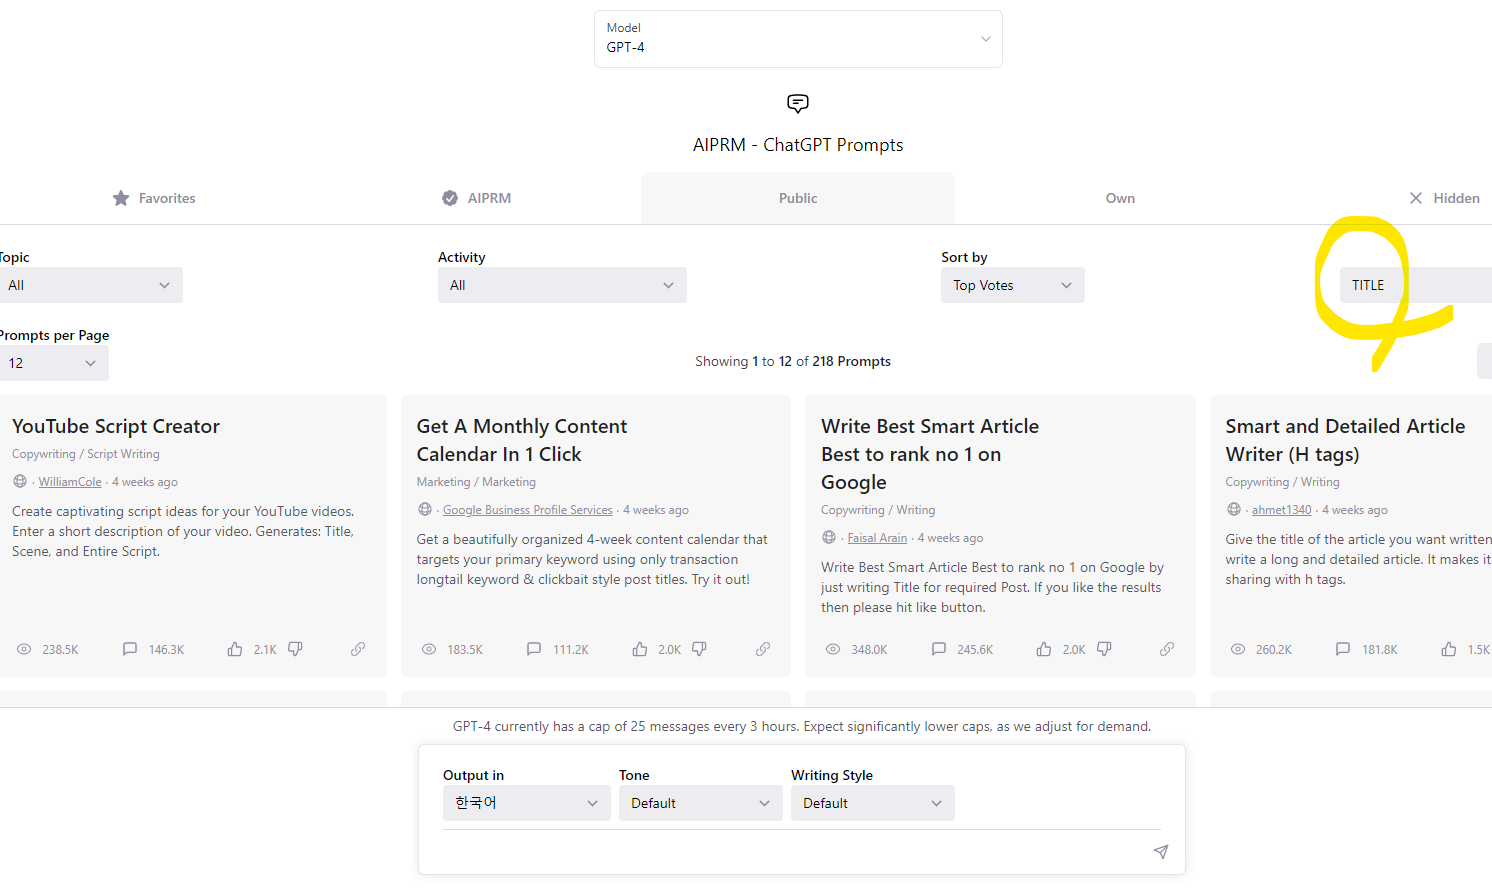Switch to the Hidden tab
1492x892 pixels.
(1444, 198)
